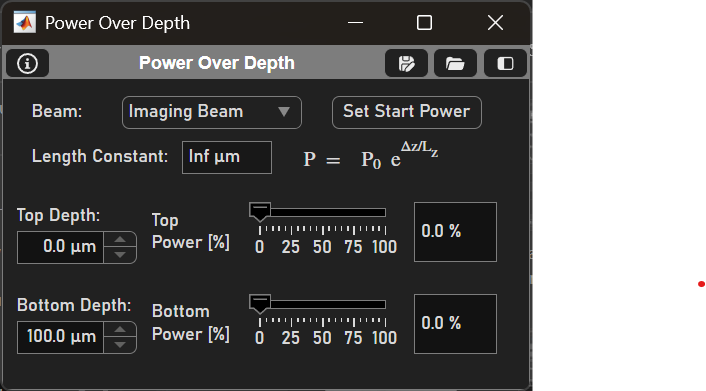Decrease Top Depth with down arrow
The image size is (706, 391).
click(120, 255)
